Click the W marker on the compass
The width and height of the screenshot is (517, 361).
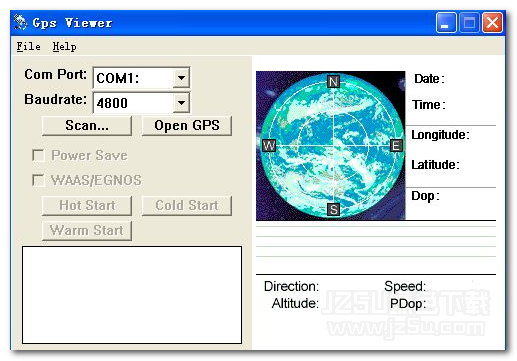coord(269,145)
